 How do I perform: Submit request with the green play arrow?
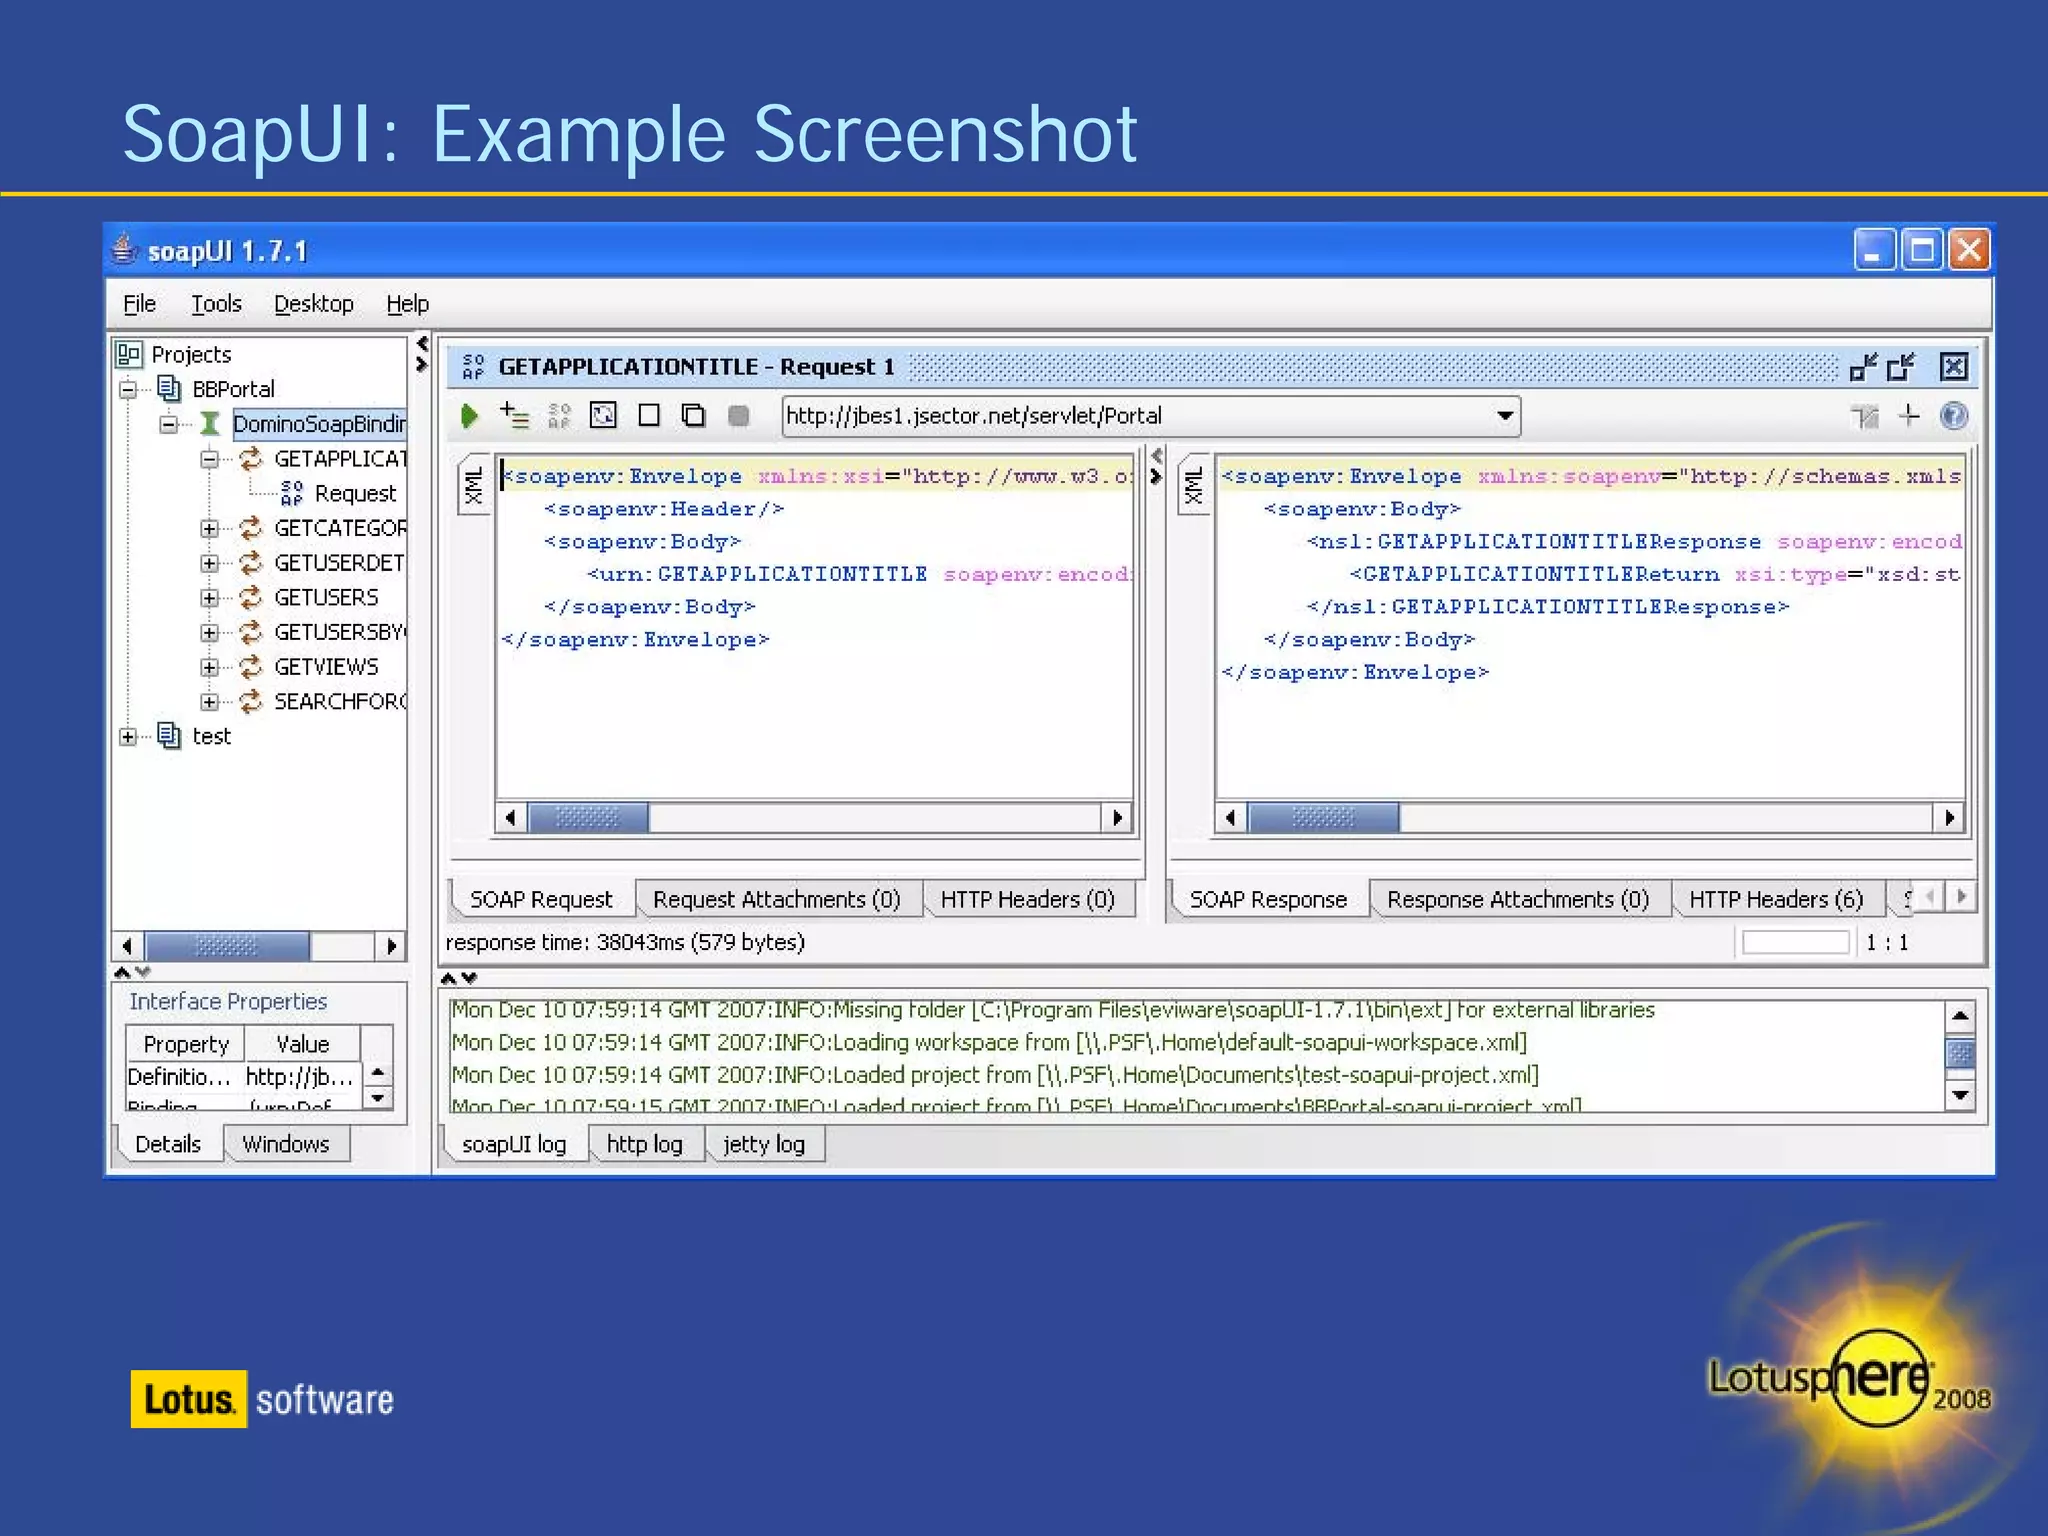469,416
